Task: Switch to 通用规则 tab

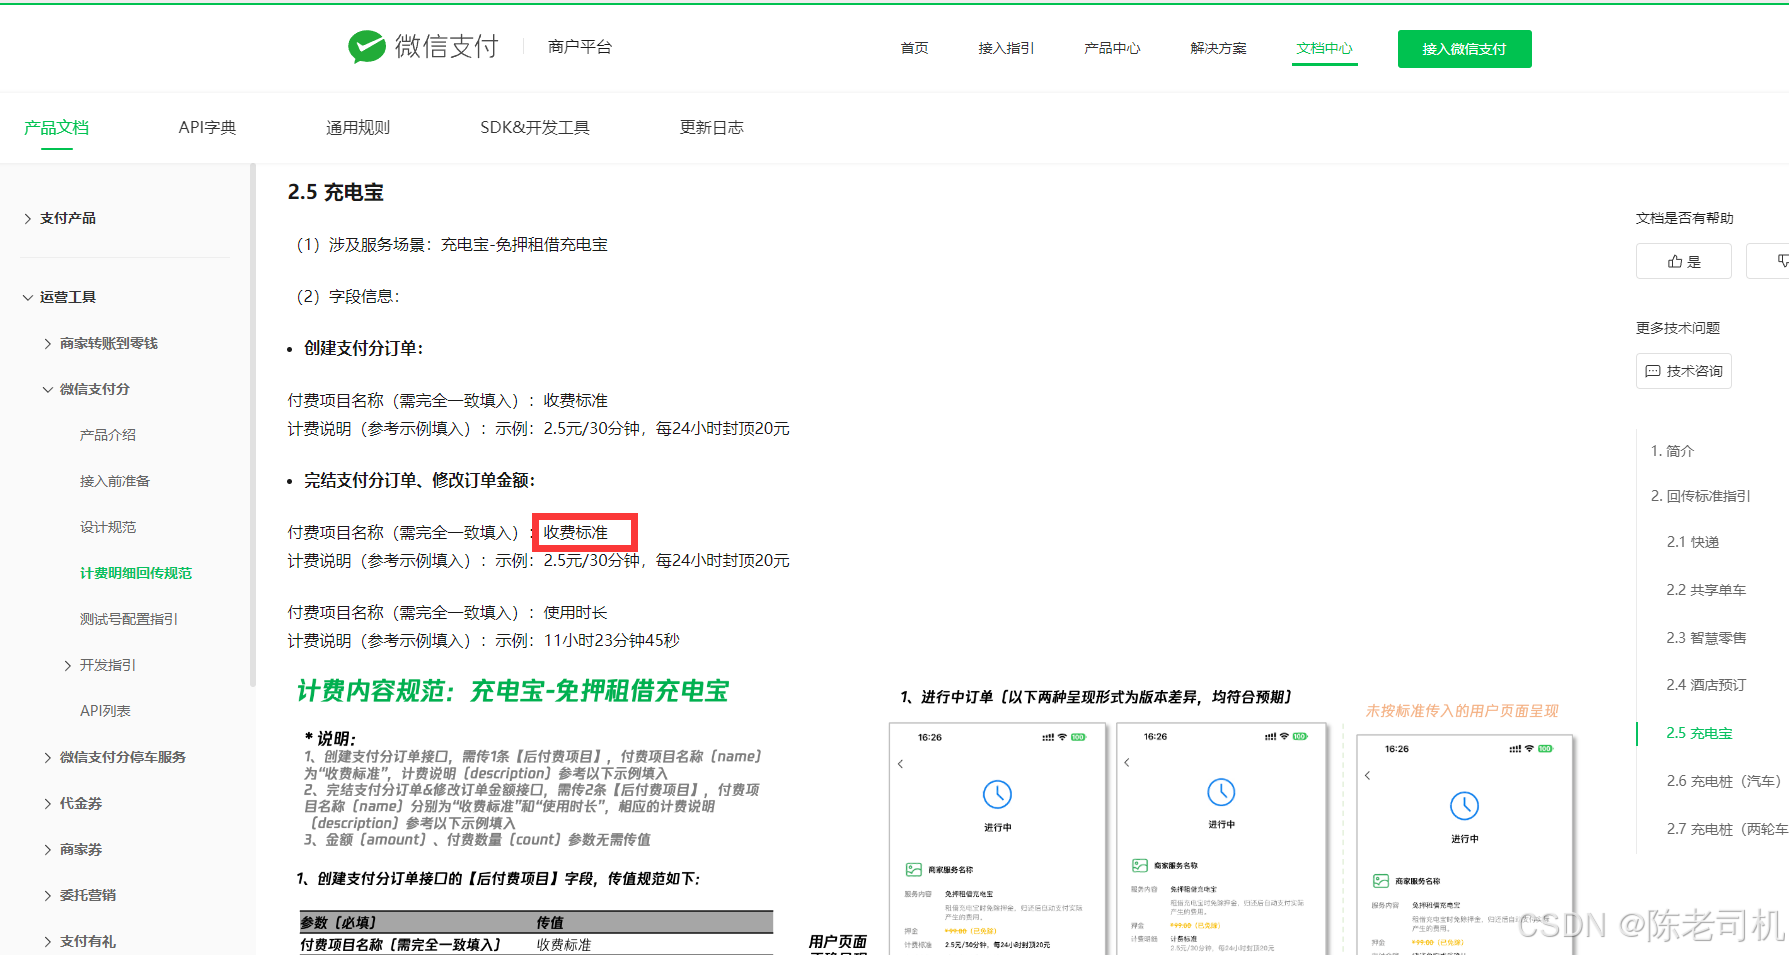Action: click(358, 128)
